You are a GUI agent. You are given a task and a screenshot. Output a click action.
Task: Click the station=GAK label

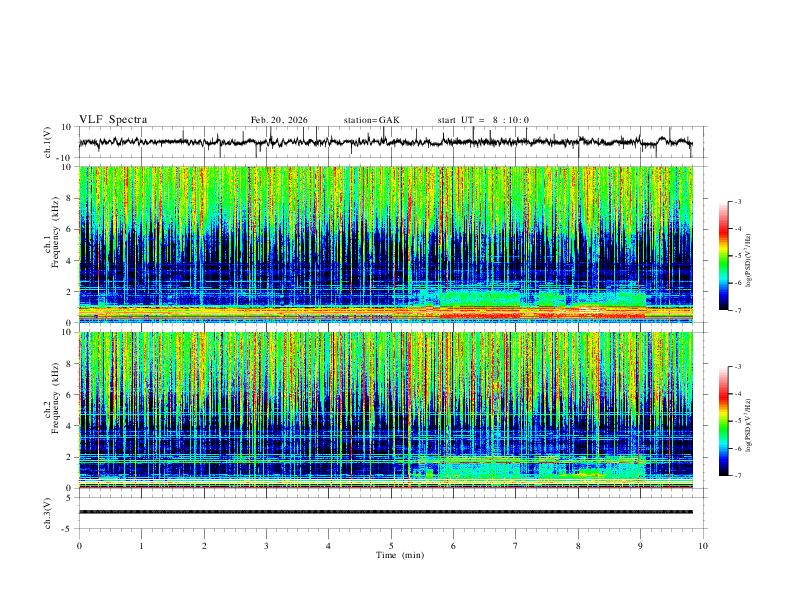click(x=371, y=120)
